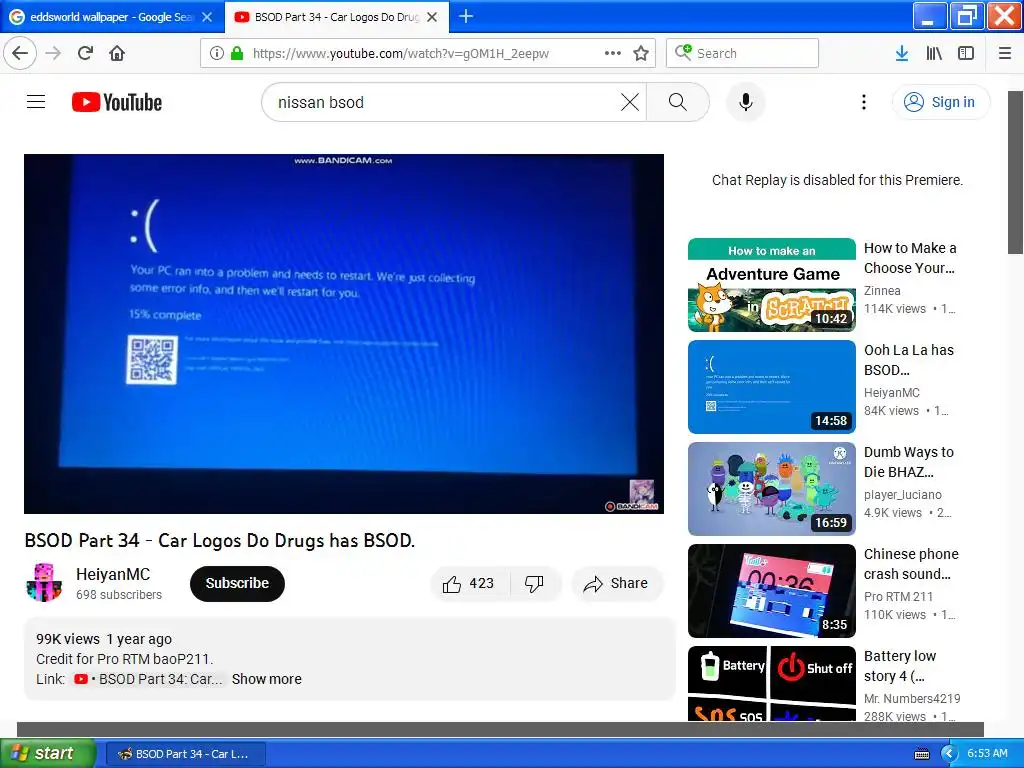
Task: Clear the YouTube search query with X
Action: click(x=630, y=102)
